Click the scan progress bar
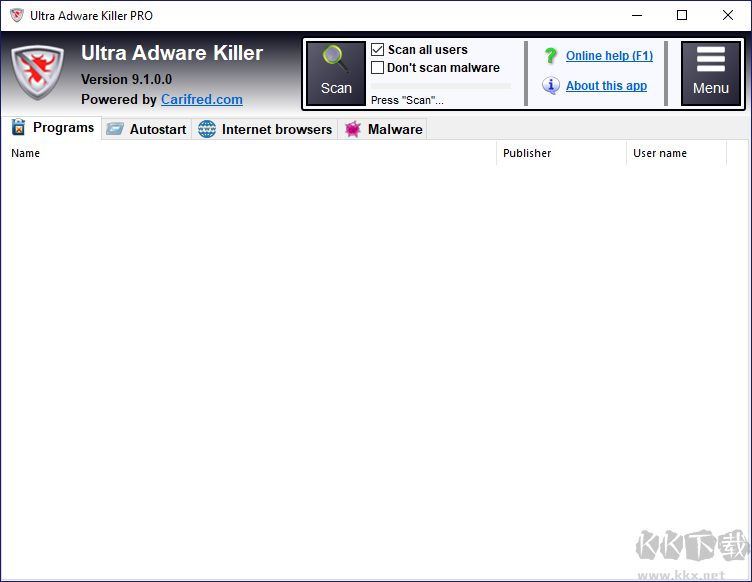Image resolution: width=752 pixels, height=582 pixels. pos(441,86)
